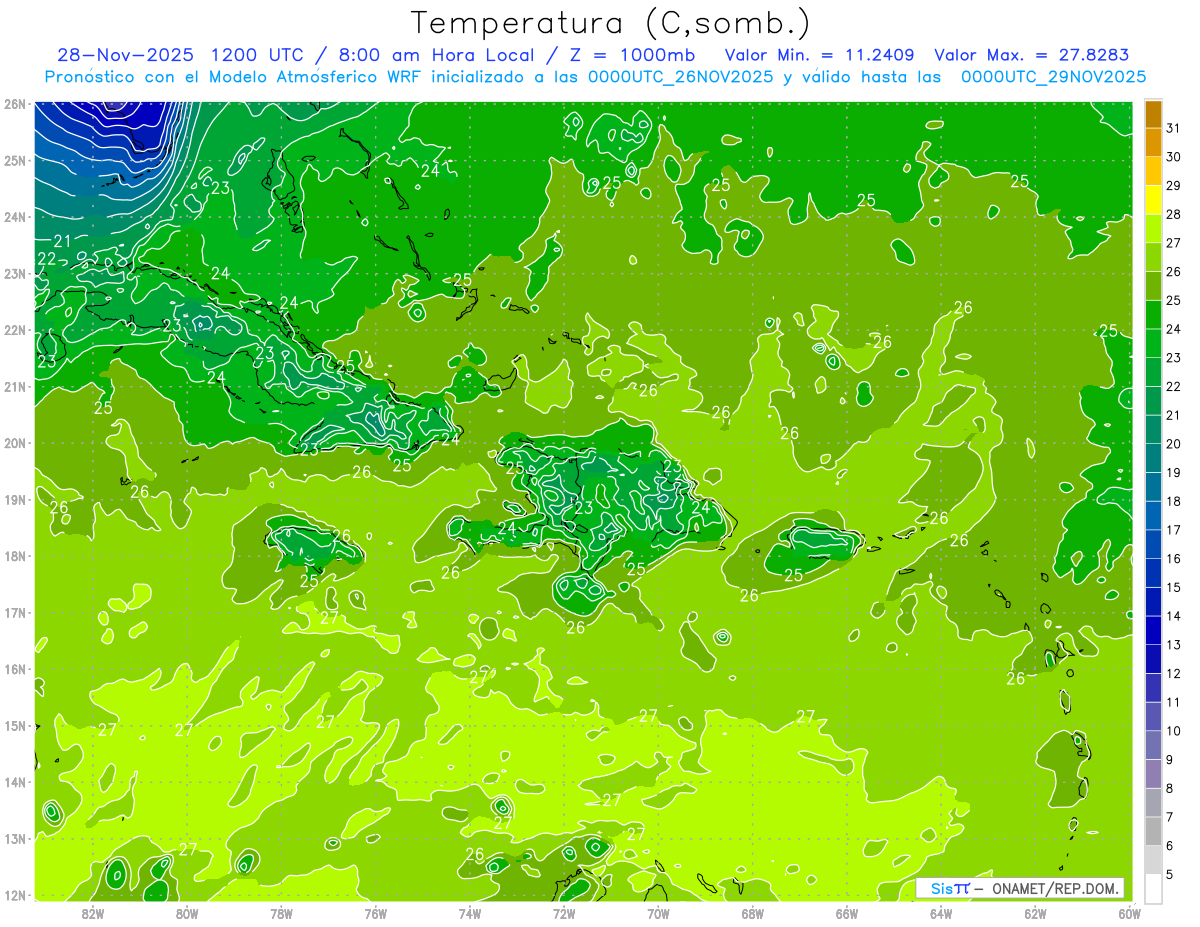Viewport: 1200px width, 927px height.
Task: Click the amber swatch between 29 and 30
Action: click(x=1153, y=171)
